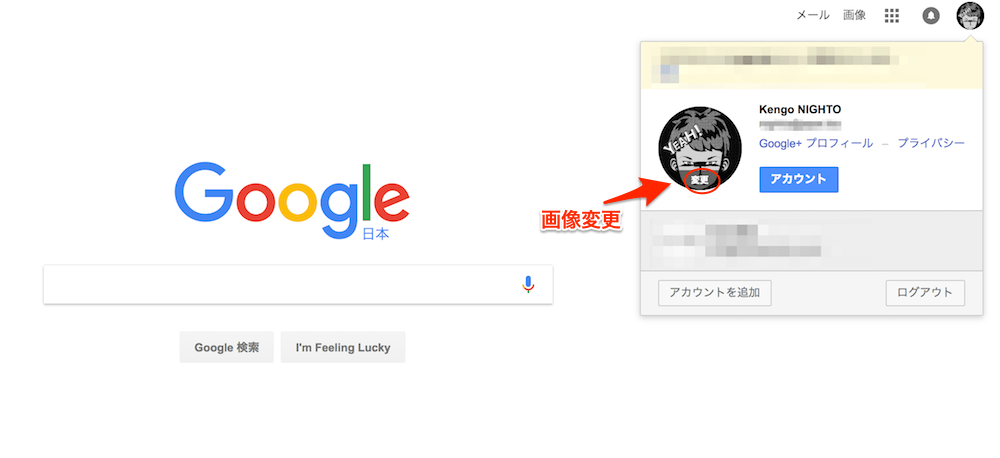The image size is (1000, 458).
Task: Focus the Google search input field
Action: [x=281, y=284]
